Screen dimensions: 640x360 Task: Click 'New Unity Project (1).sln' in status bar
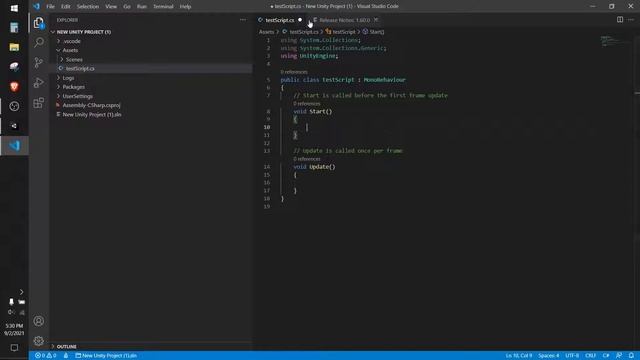(106, 356)
